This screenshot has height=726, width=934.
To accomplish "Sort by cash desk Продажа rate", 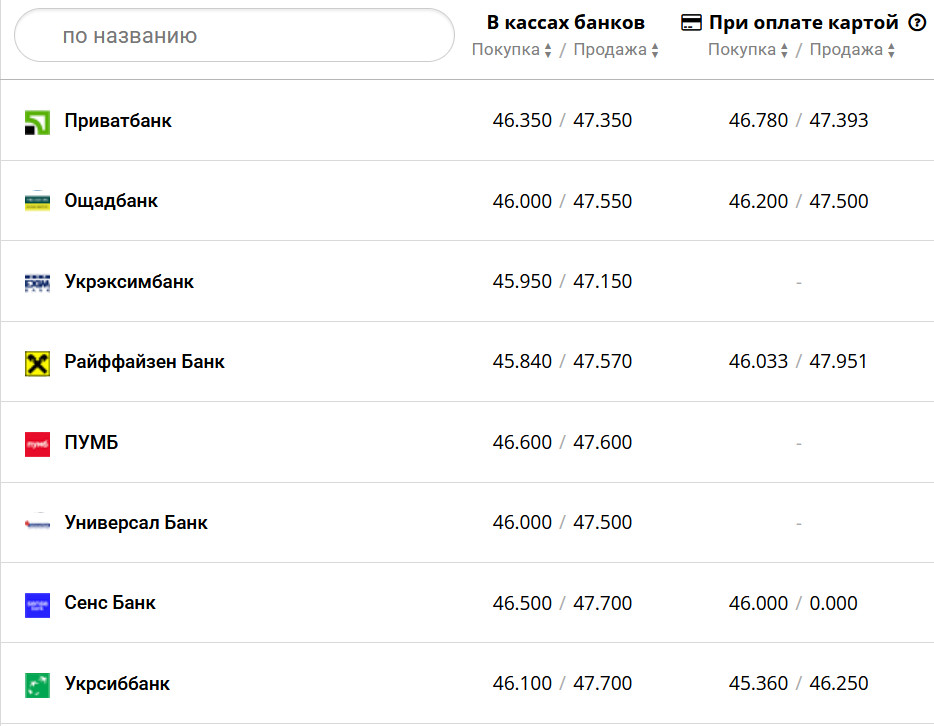I will (616, 50).
